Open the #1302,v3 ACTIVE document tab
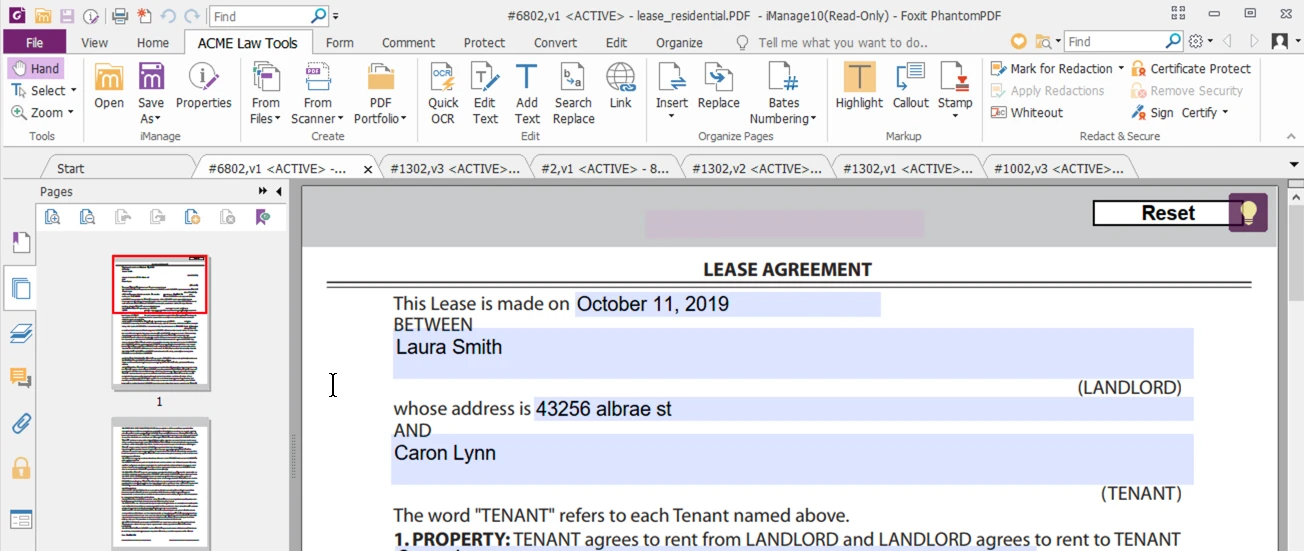The width and height of the screenshot is (1304, 551). coord(455,169)
